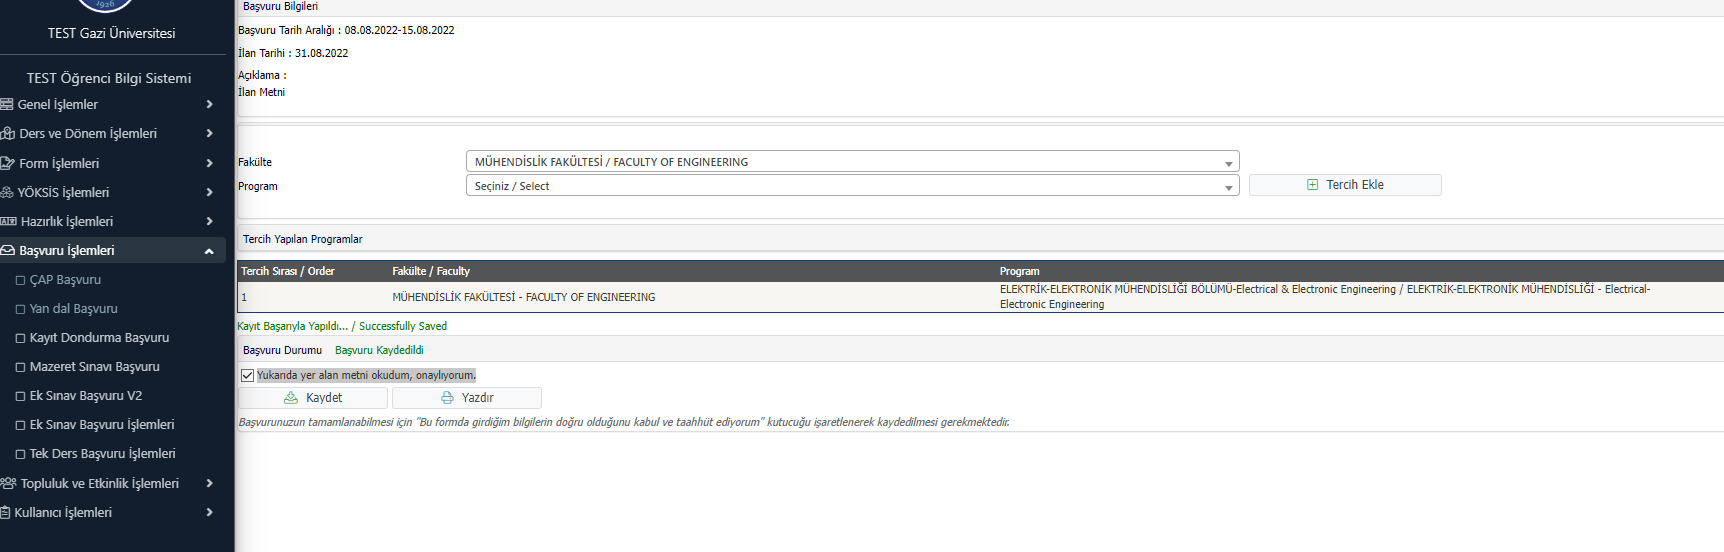Click the Kullanıcı İşlemleri clipboard icon

(5, 512)
